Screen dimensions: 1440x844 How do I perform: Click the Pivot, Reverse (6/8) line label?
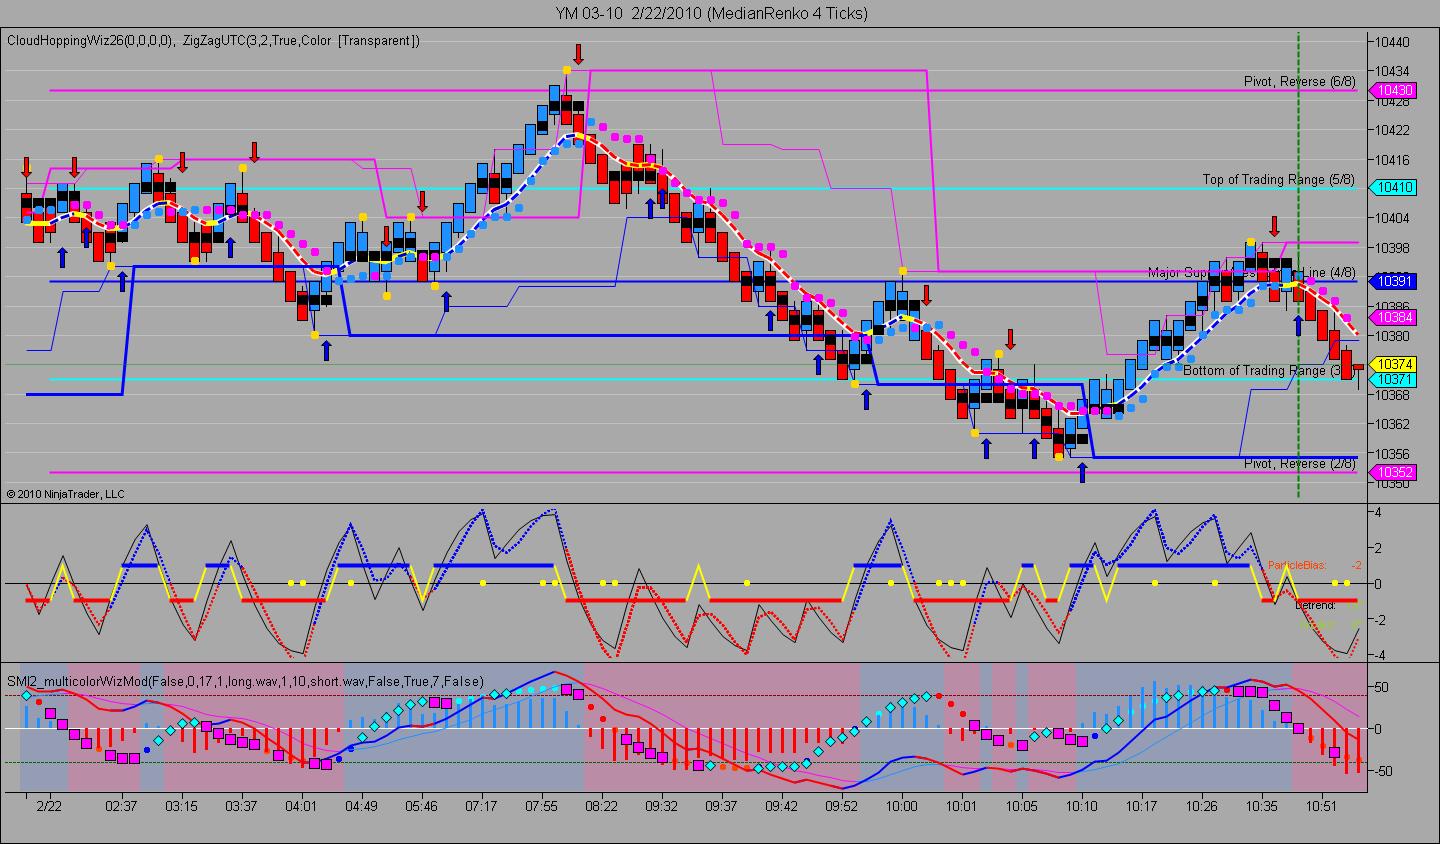pyautogui.click(x=1299, y=81)
